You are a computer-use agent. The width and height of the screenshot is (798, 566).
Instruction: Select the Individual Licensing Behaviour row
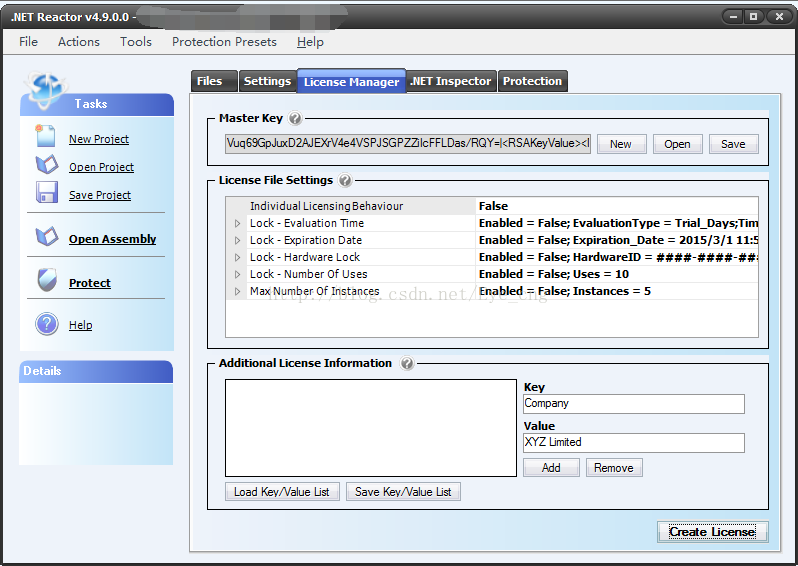coord(492,206)
